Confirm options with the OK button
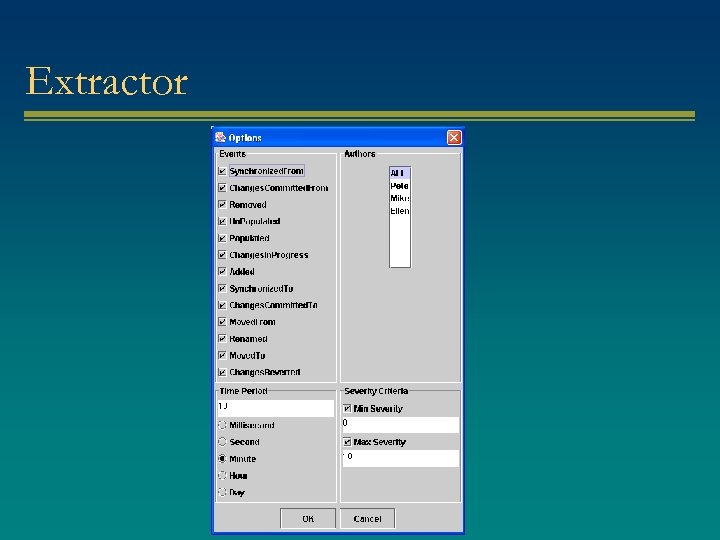The height and width of the screenshot is (540, 720). coord(308,518)
